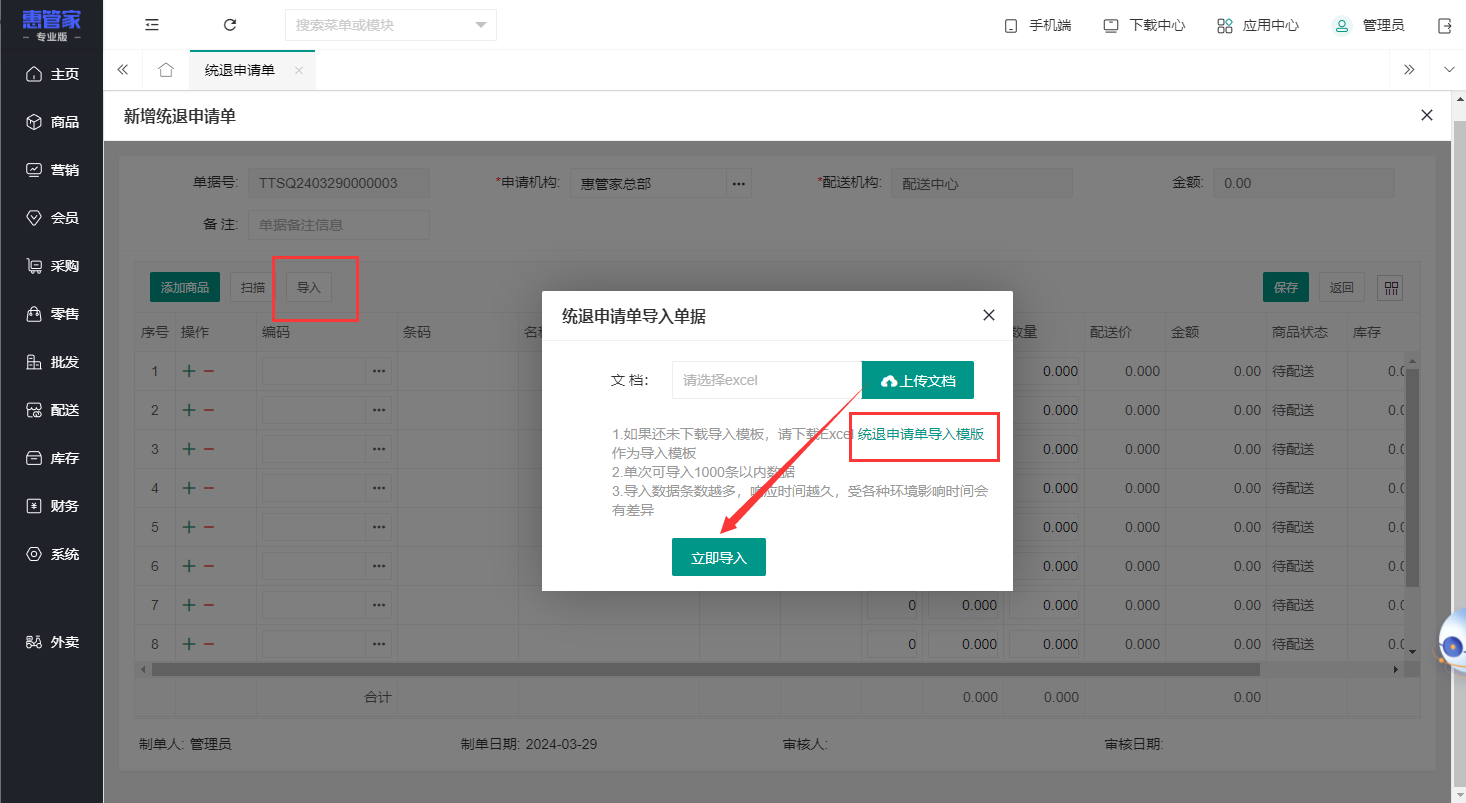Open product picker ellipsis in row 5

[x=379, y=527]
